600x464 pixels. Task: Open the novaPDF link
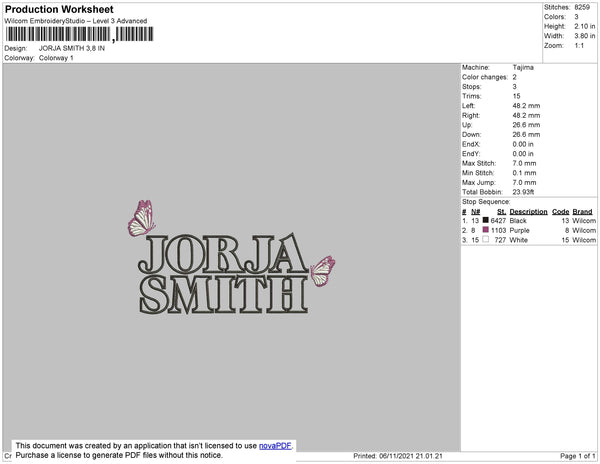(x=275, y=446)
